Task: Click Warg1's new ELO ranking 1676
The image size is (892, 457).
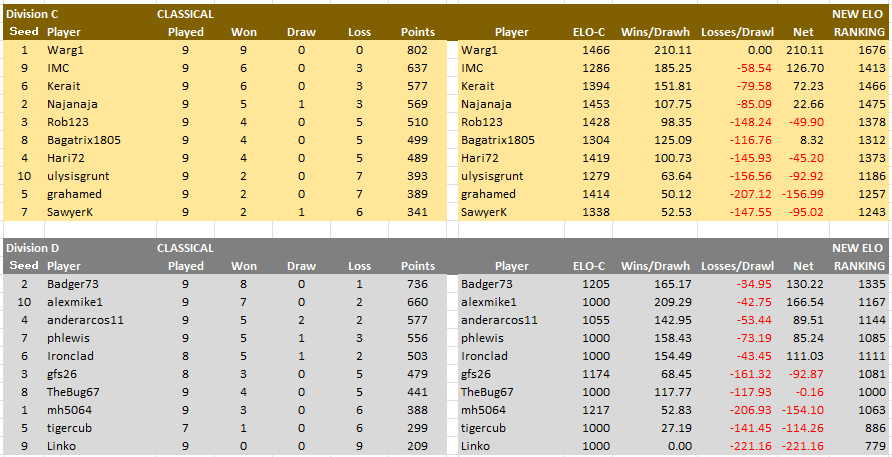Action: coord(871,50)
